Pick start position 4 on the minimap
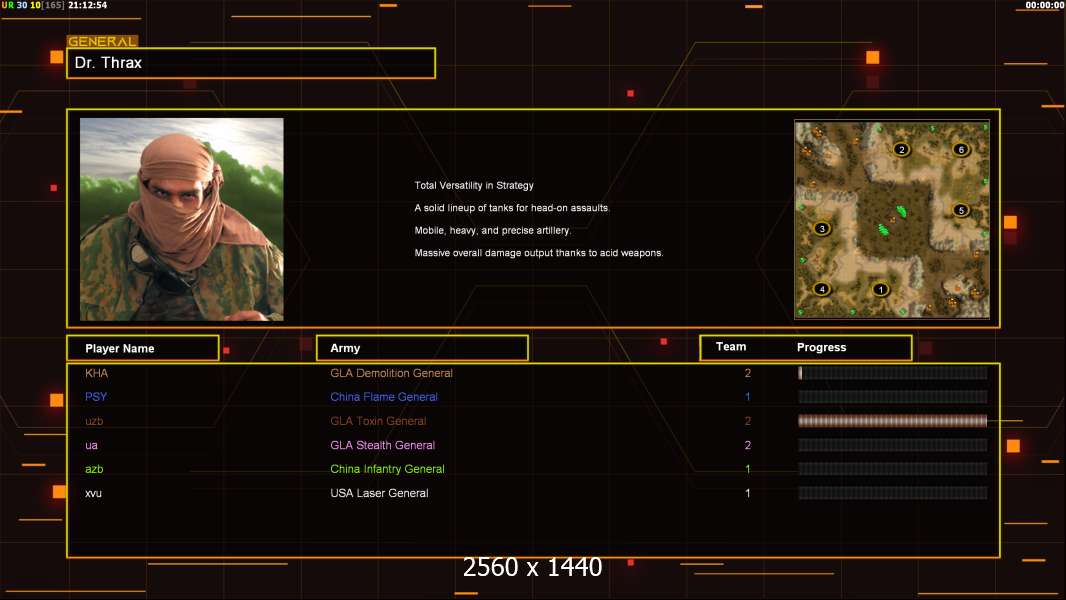Viewport: 1066px width, 600px height. point(822,289)
